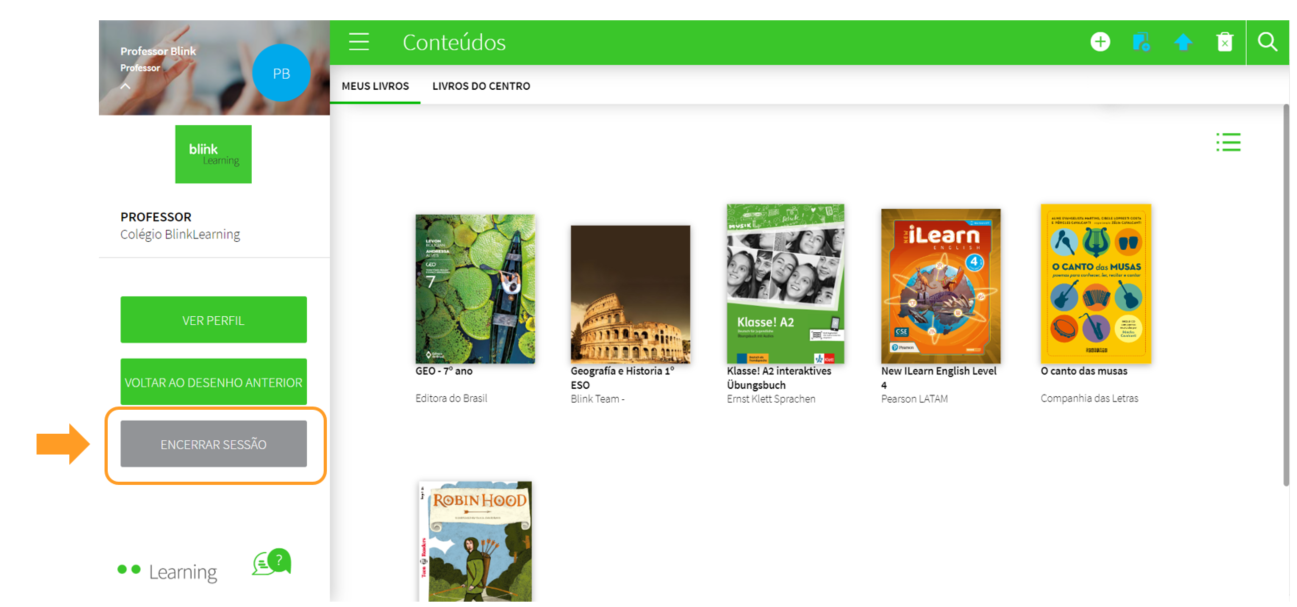Switch to list view icon
This screenshot has width=1297, height=607.
(x=1228, y=143)
